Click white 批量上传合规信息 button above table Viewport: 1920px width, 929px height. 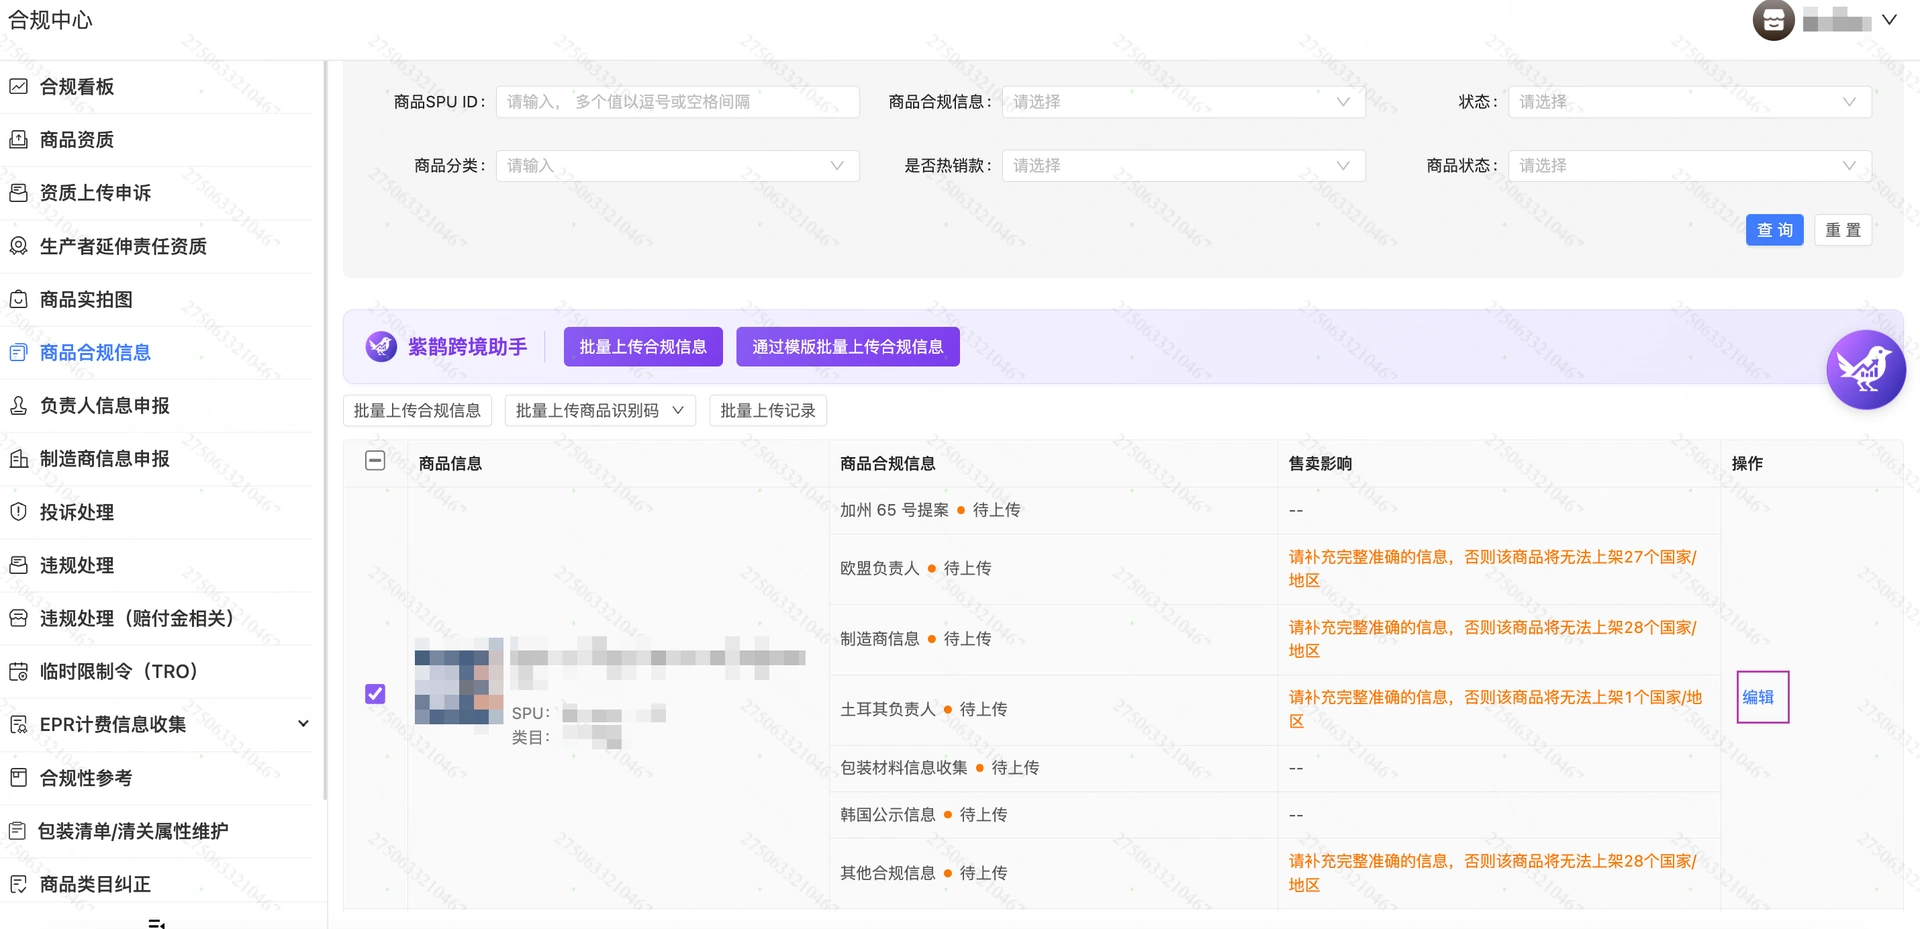click(417, 410)
